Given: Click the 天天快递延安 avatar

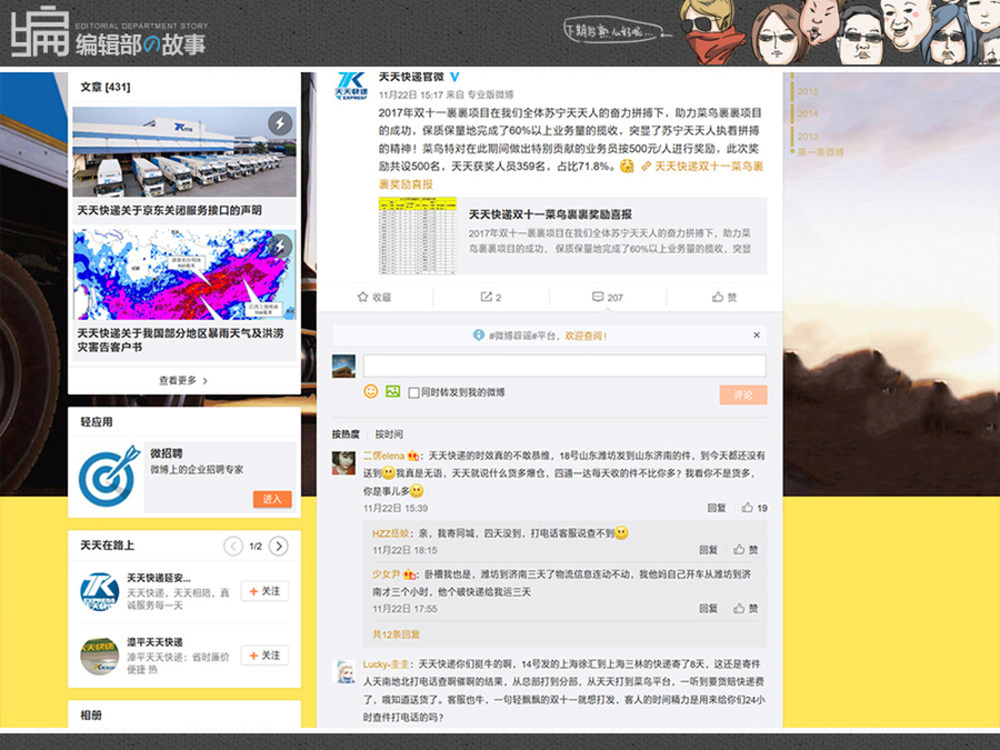Looking at the screenshot, I should coord(99,591).
